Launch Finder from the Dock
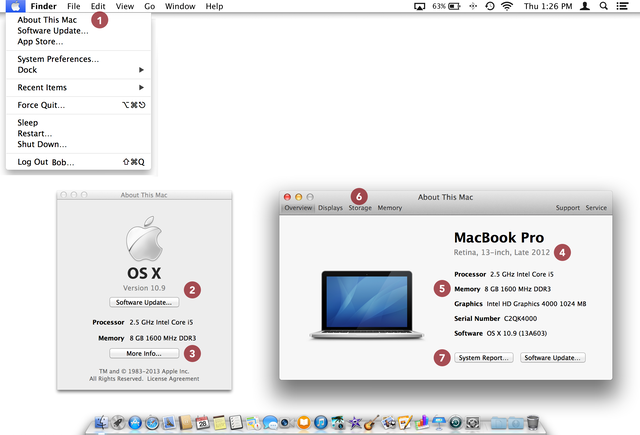The height and width of the screenshot is (435, 640). 101,423
